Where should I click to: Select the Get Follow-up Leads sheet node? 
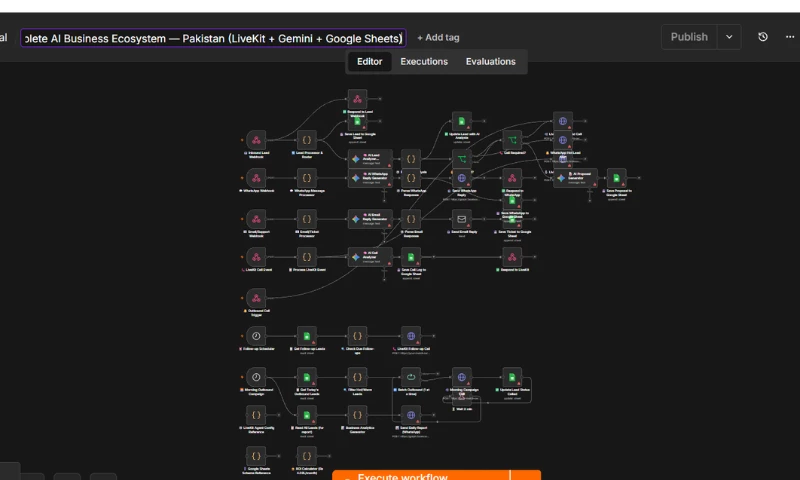click(x=307, y=336)
